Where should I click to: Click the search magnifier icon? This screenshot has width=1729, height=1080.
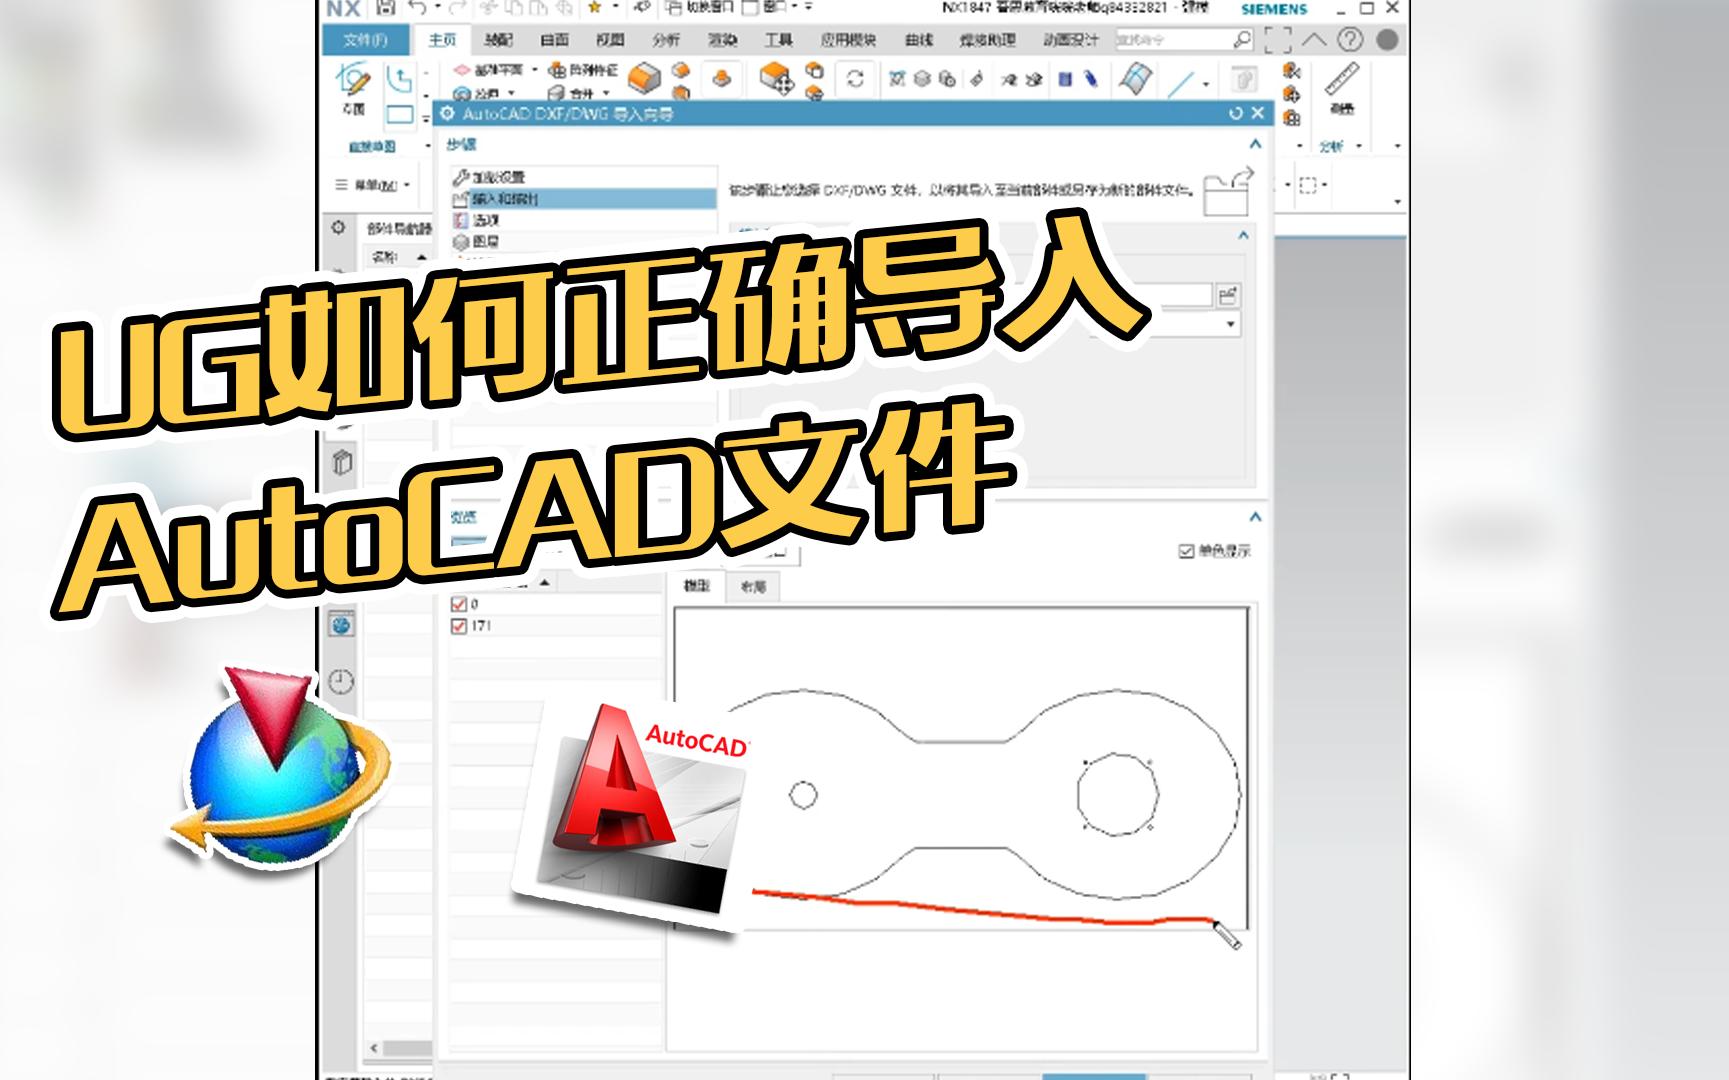click(1242, 39)
